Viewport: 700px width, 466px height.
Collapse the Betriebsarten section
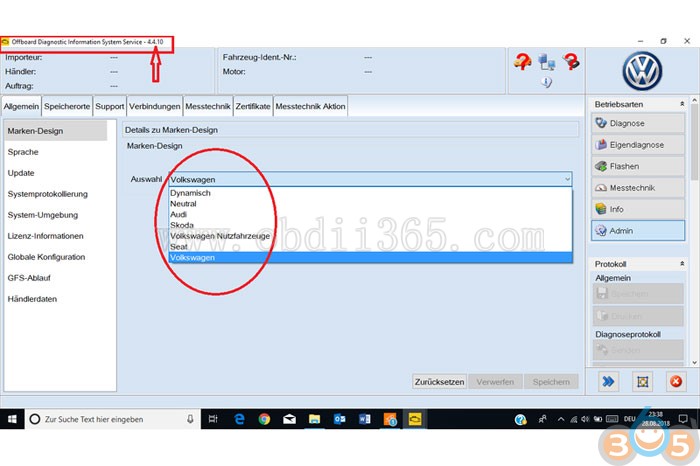click(x=682, y=104)
